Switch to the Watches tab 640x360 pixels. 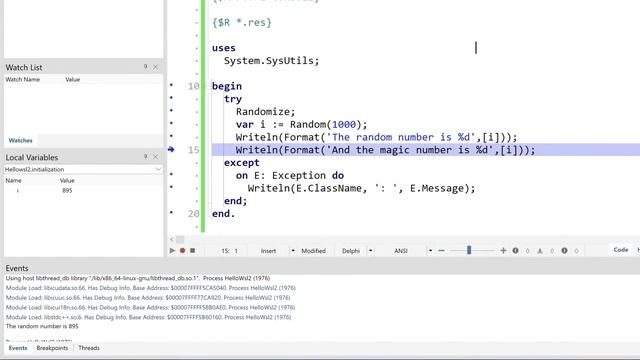click(20, 140)
